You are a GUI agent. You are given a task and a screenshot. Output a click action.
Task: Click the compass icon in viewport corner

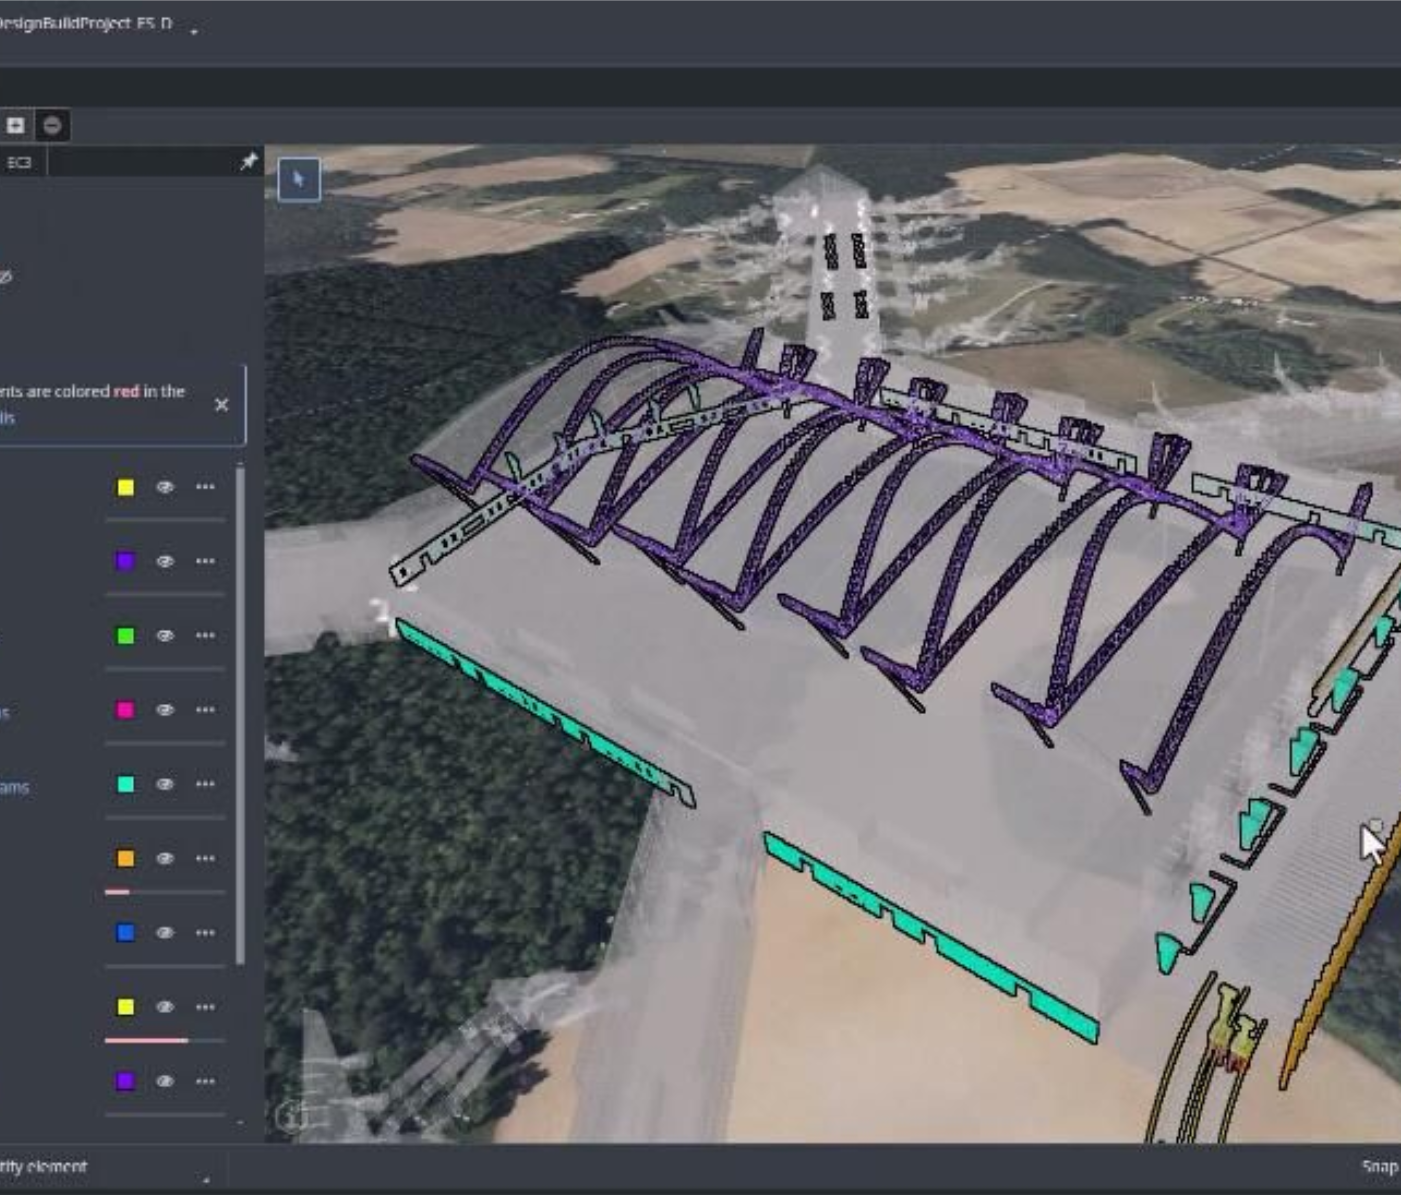291,1114
